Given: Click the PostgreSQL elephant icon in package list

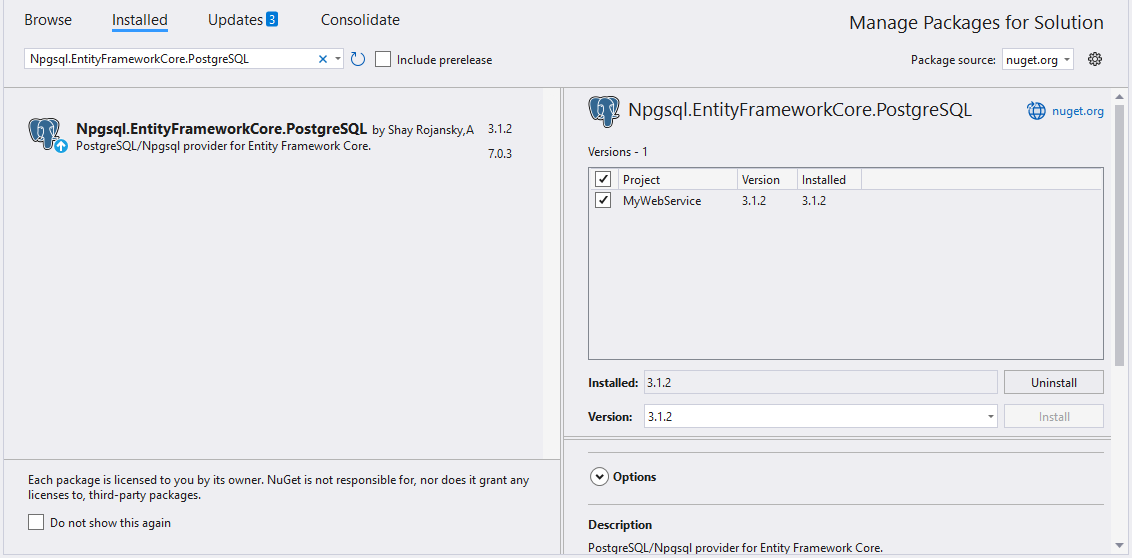Looking at the screenshot, I should pos(45,134).
